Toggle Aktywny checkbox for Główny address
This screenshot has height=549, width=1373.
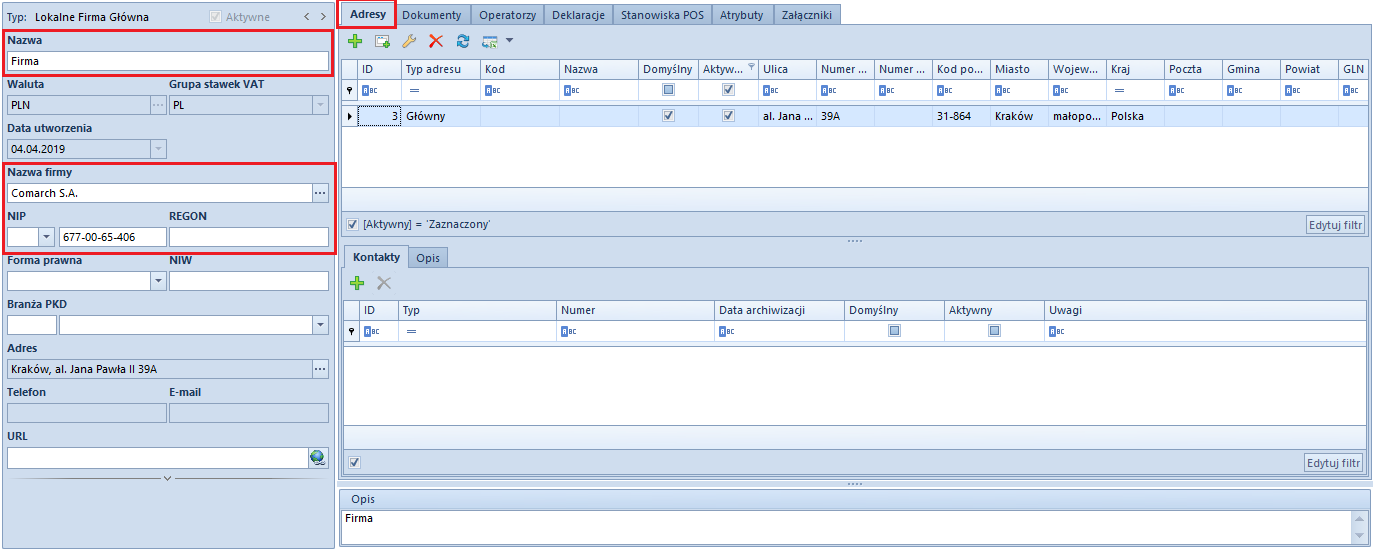(x=728, y=116)
